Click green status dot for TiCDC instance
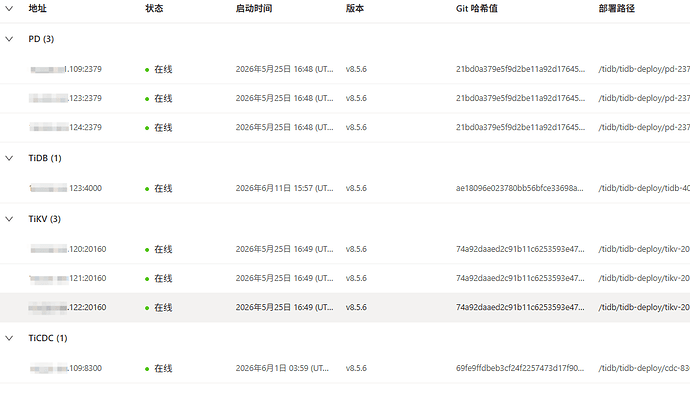The image size is (690, 393). pyautogui.click(x=147, y=369)
